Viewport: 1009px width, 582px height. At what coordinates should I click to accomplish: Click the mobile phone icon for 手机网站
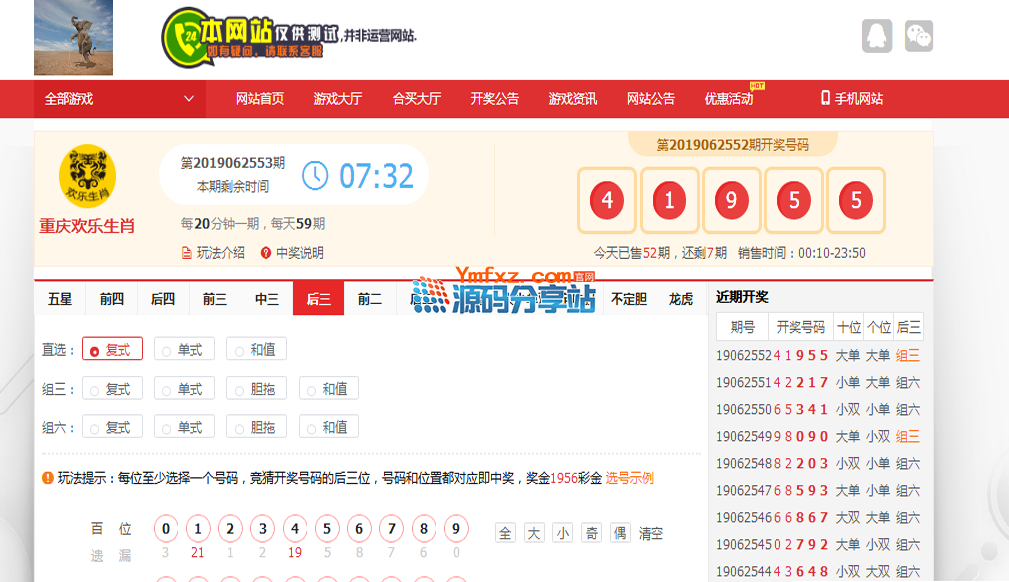(x=825, y=98)
